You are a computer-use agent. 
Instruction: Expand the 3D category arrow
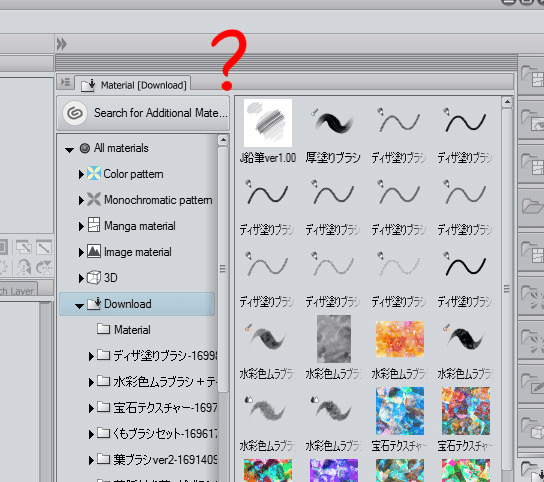pos(81,278)
